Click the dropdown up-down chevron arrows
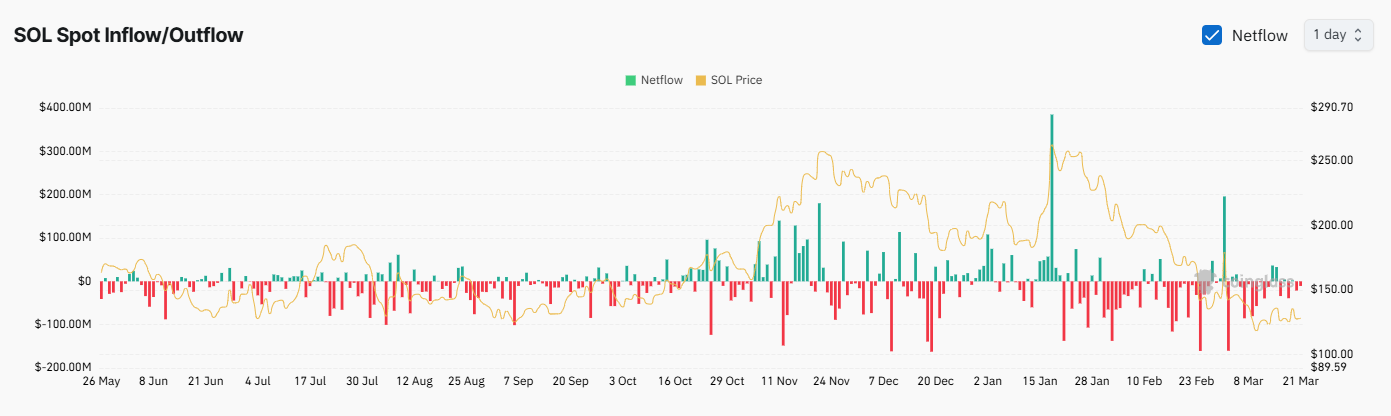The height and width of the screenshot is (416, 1391). [1357, 35]
